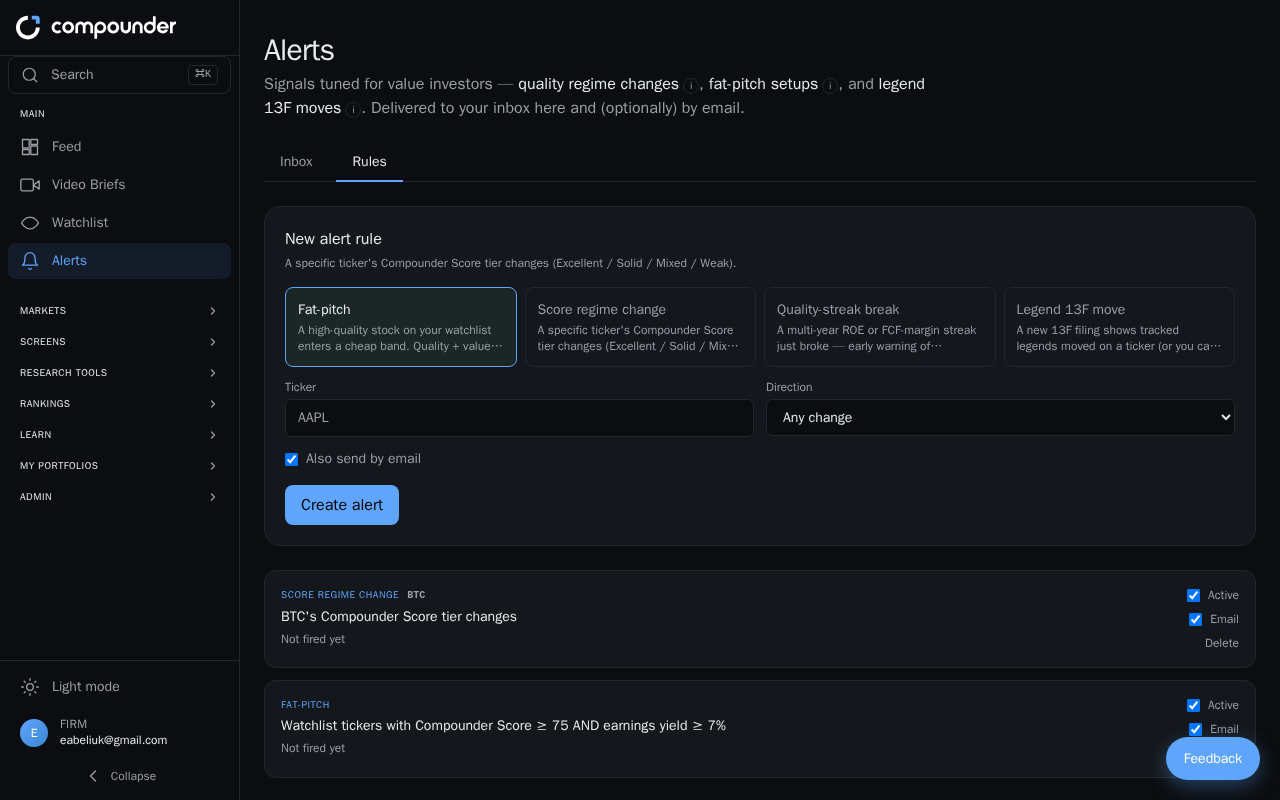Choose the Quality-streak break card
Image resolution: width=1280 pixels, height=800 pixels.
click(880, 327)
